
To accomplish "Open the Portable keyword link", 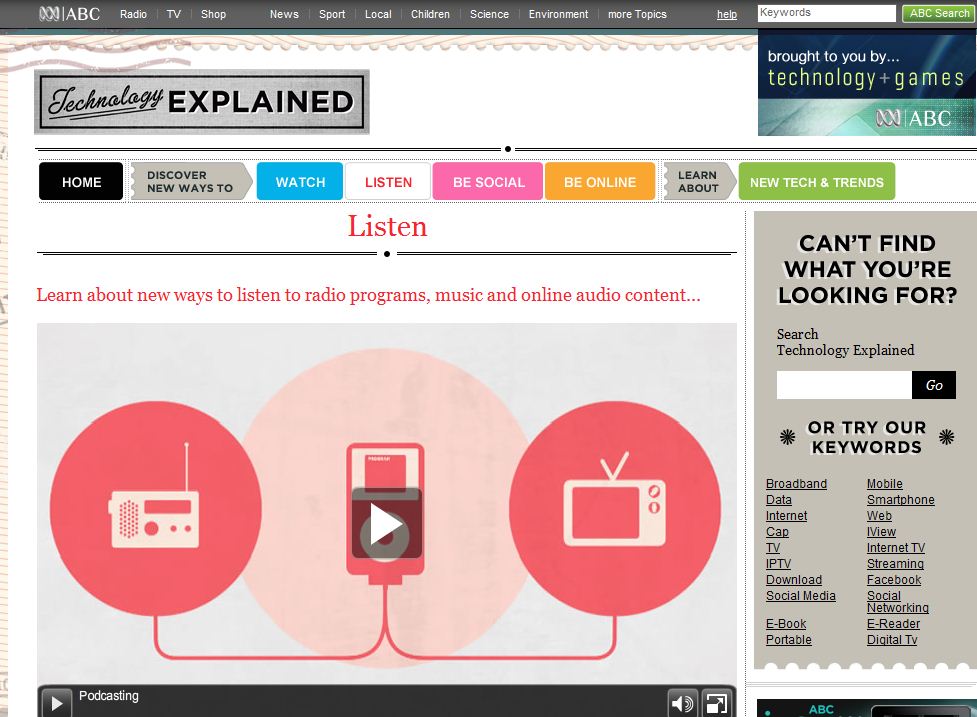I will (789, 640).
